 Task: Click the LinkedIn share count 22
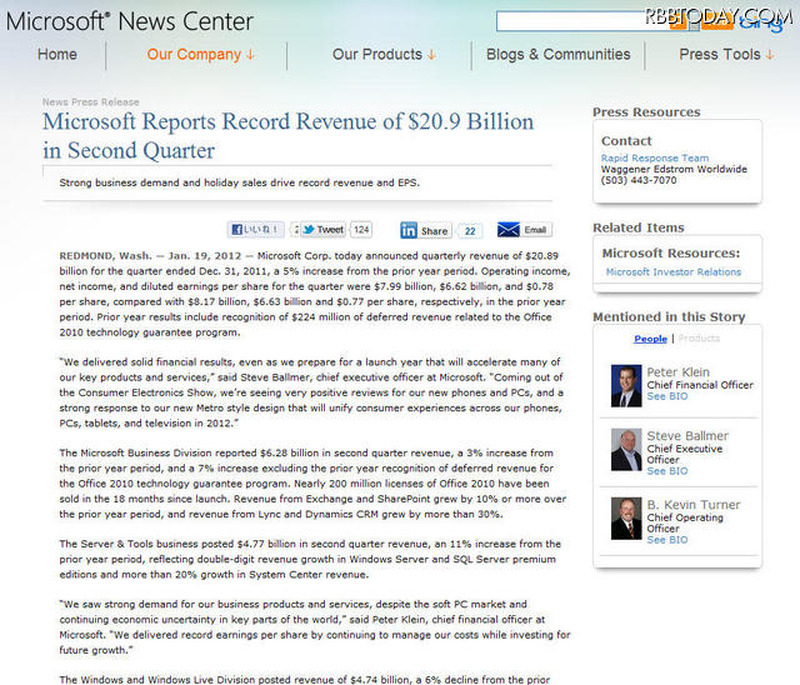pos(471,230)
